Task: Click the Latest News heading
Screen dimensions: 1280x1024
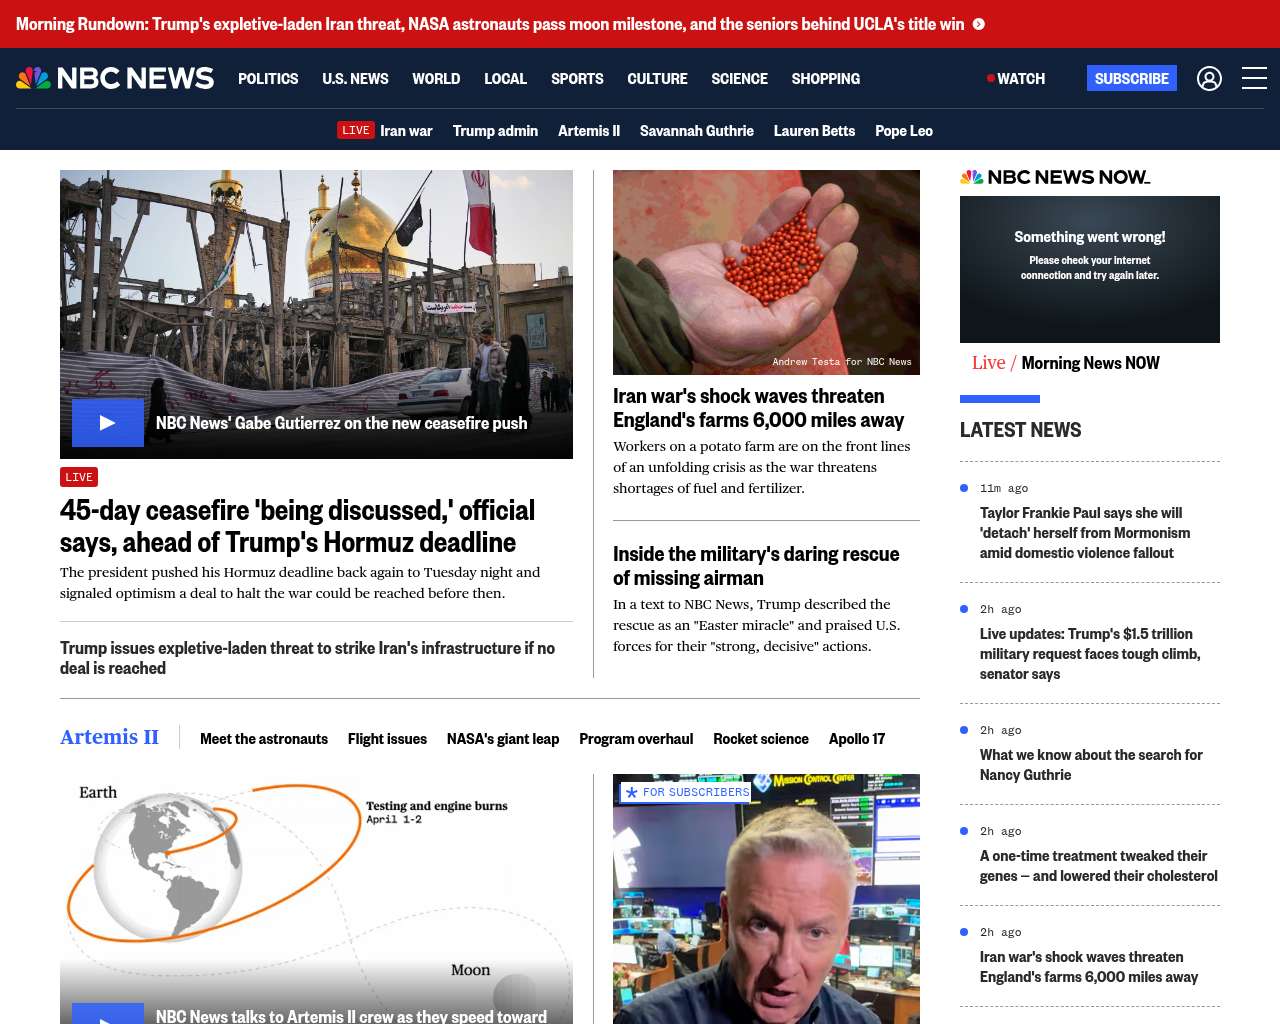Action: tap(1020, 430)
